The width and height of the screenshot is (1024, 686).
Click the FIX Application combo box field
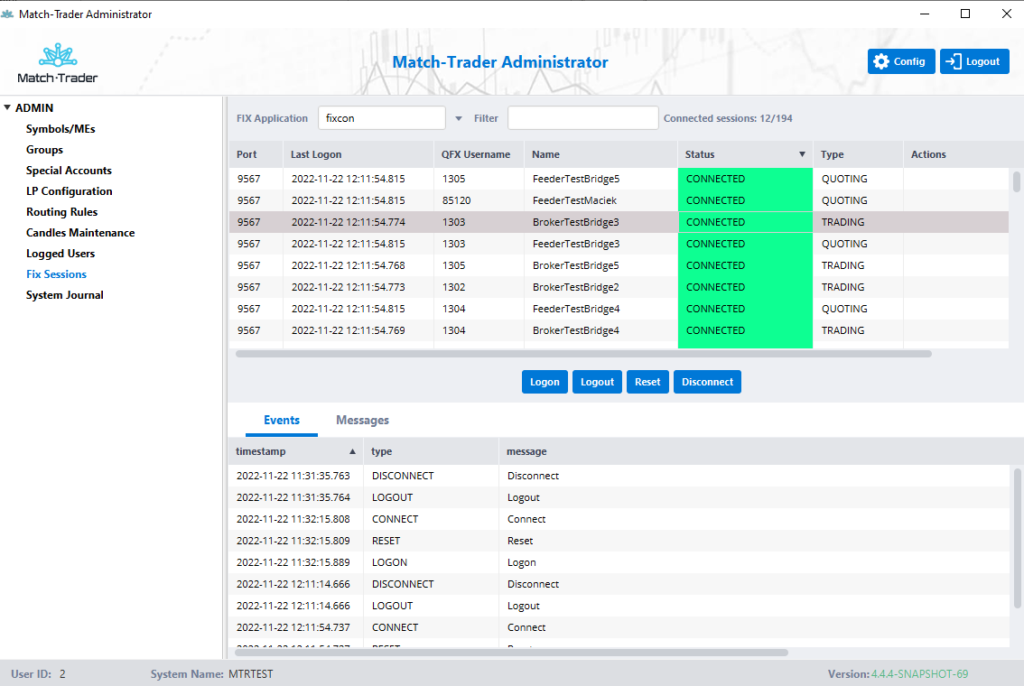tap(382, 118)
